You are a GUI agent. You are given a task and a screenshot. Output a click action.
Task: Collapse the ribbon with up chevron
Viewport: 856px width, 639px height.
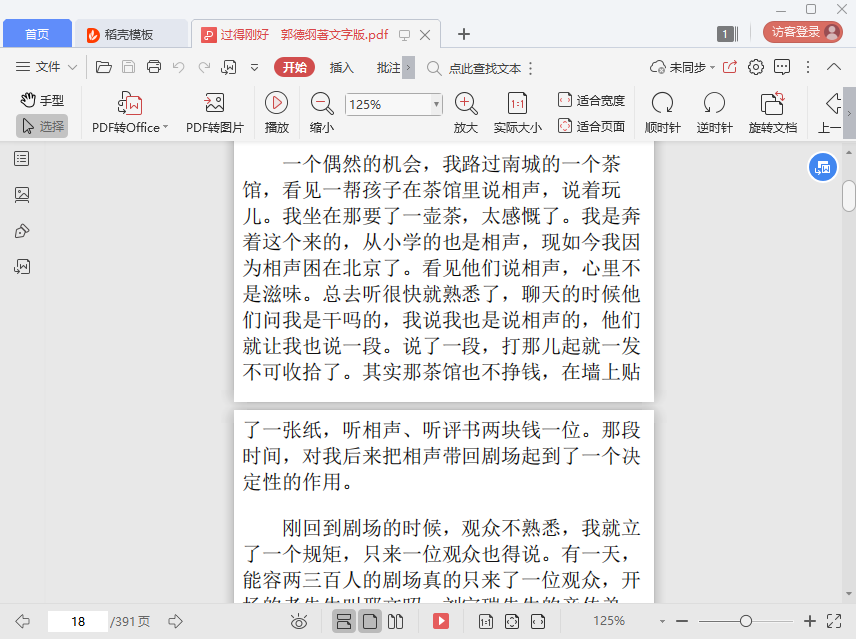[x=834, y=67]
